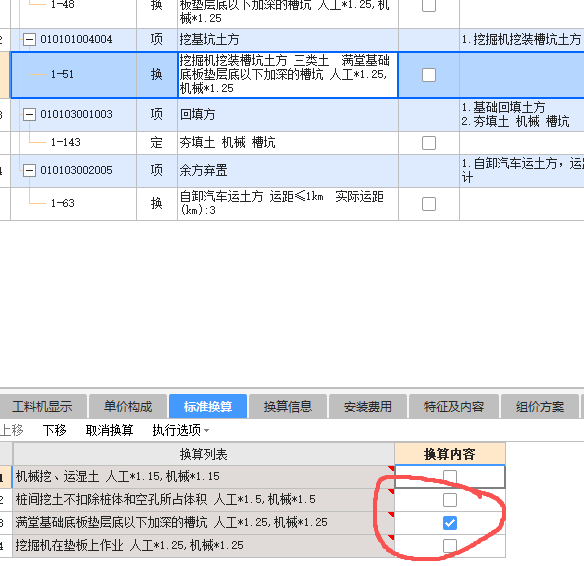
Task: Select list row 挖掘机在垫板上作业
Action: coord(204,546)
